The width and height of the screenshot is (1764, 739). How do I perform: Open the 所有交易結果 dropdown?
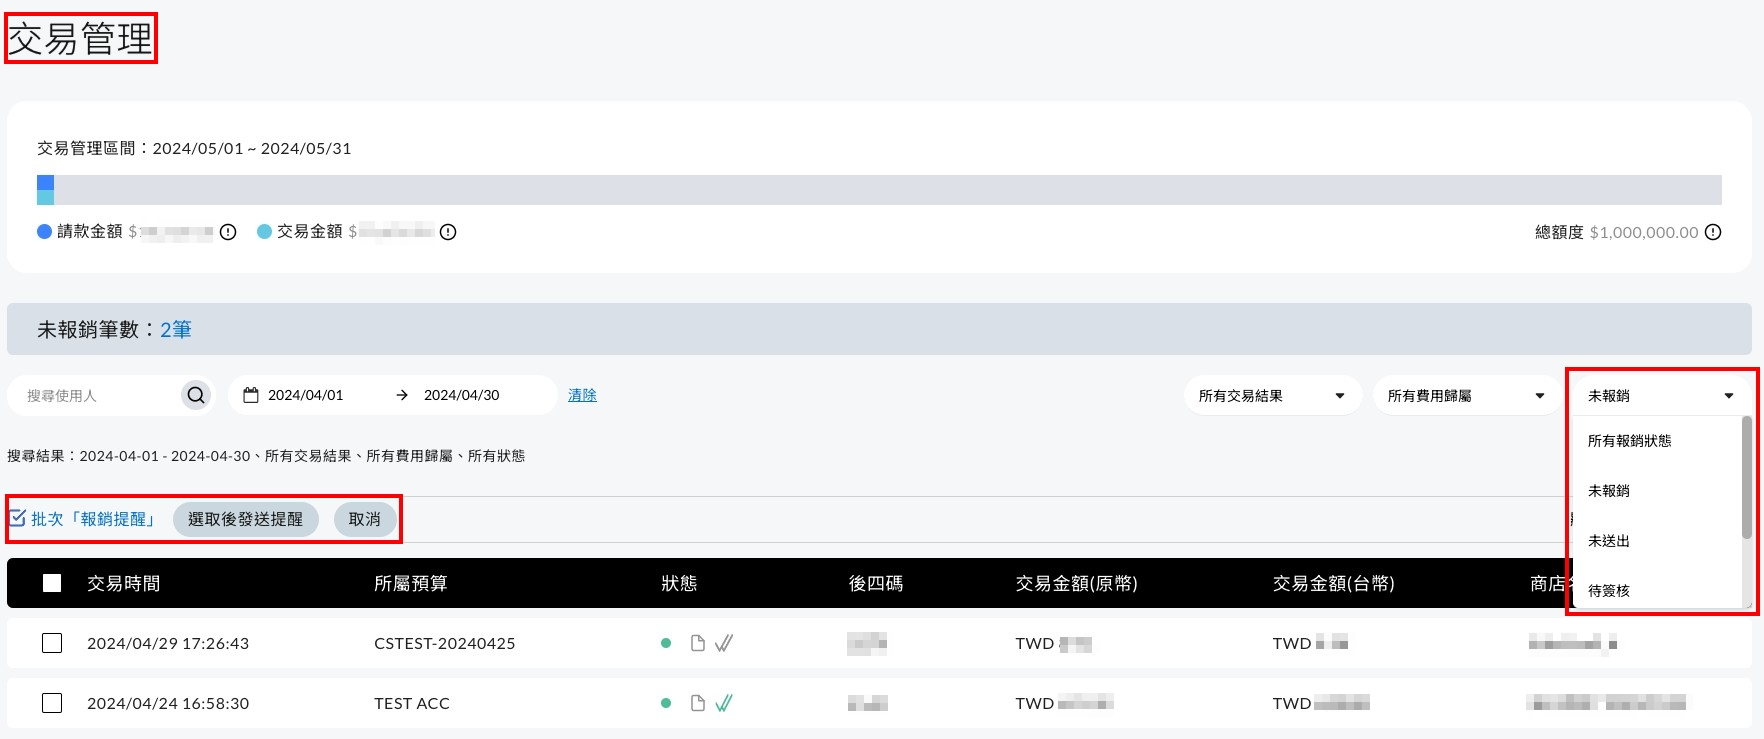click(1272, 396)
